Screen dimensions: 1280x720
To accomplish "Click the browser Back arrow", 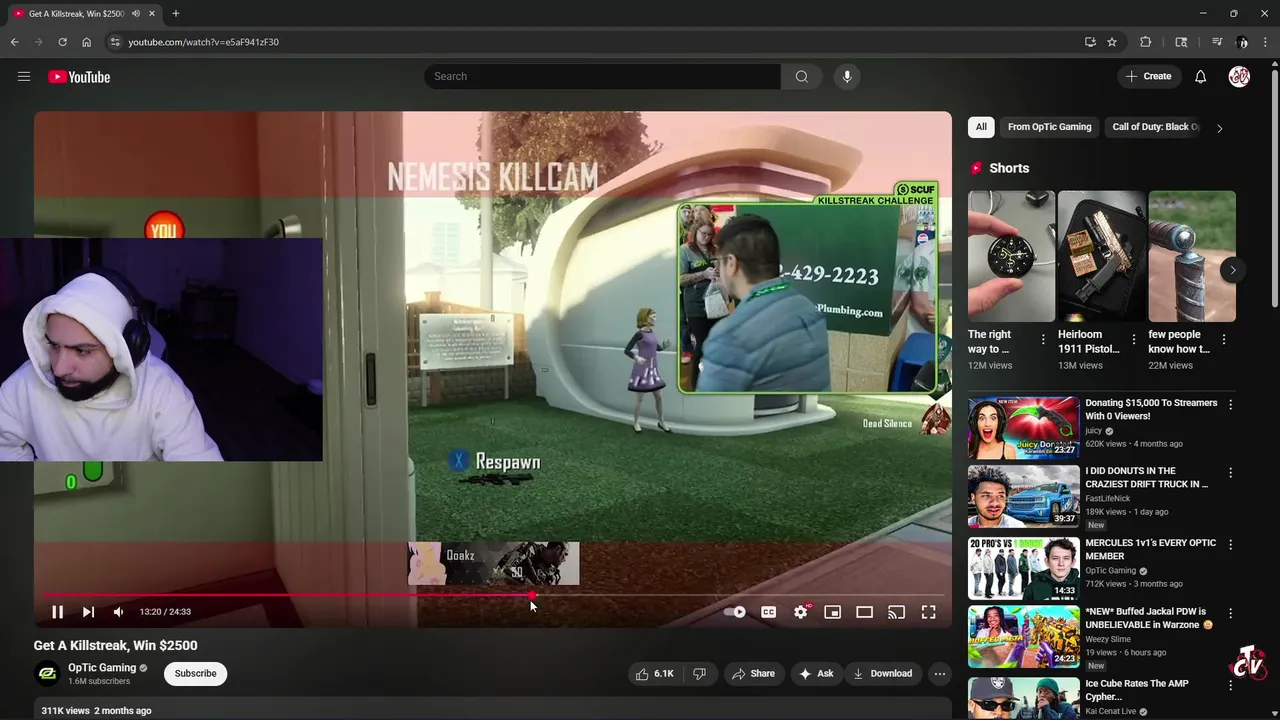I will point(14,42).
